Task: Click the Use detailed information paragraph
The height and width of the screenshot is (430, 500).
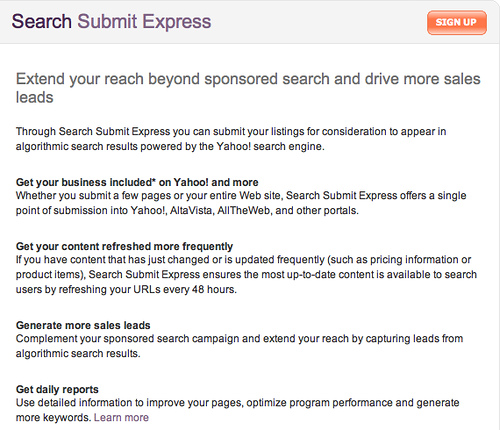Action: 237,410
